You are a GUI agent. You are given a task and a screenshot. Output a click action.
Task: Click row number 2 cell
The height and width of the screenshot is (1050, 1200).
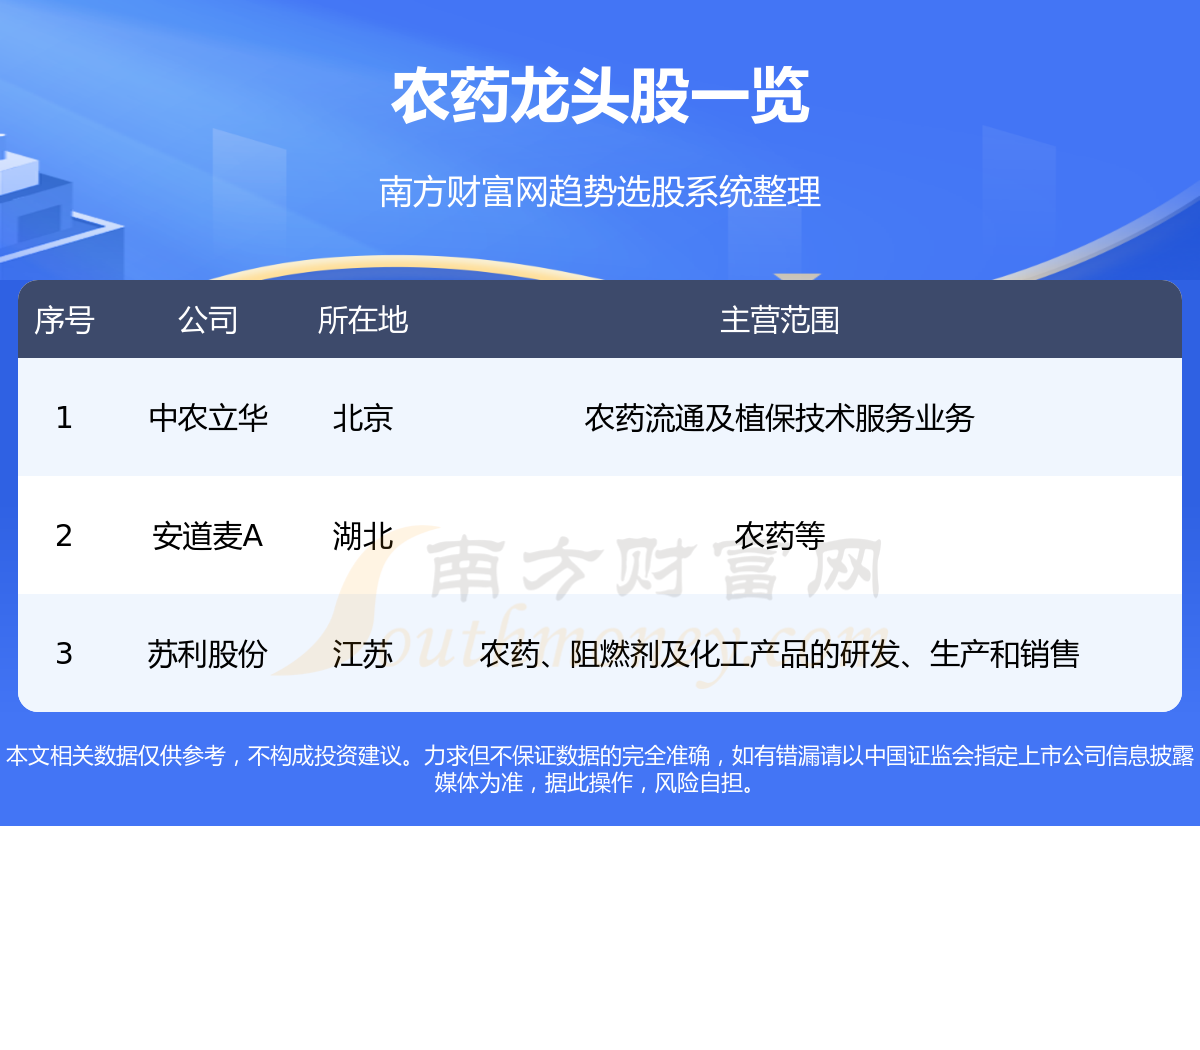click(x=64, y=536)
